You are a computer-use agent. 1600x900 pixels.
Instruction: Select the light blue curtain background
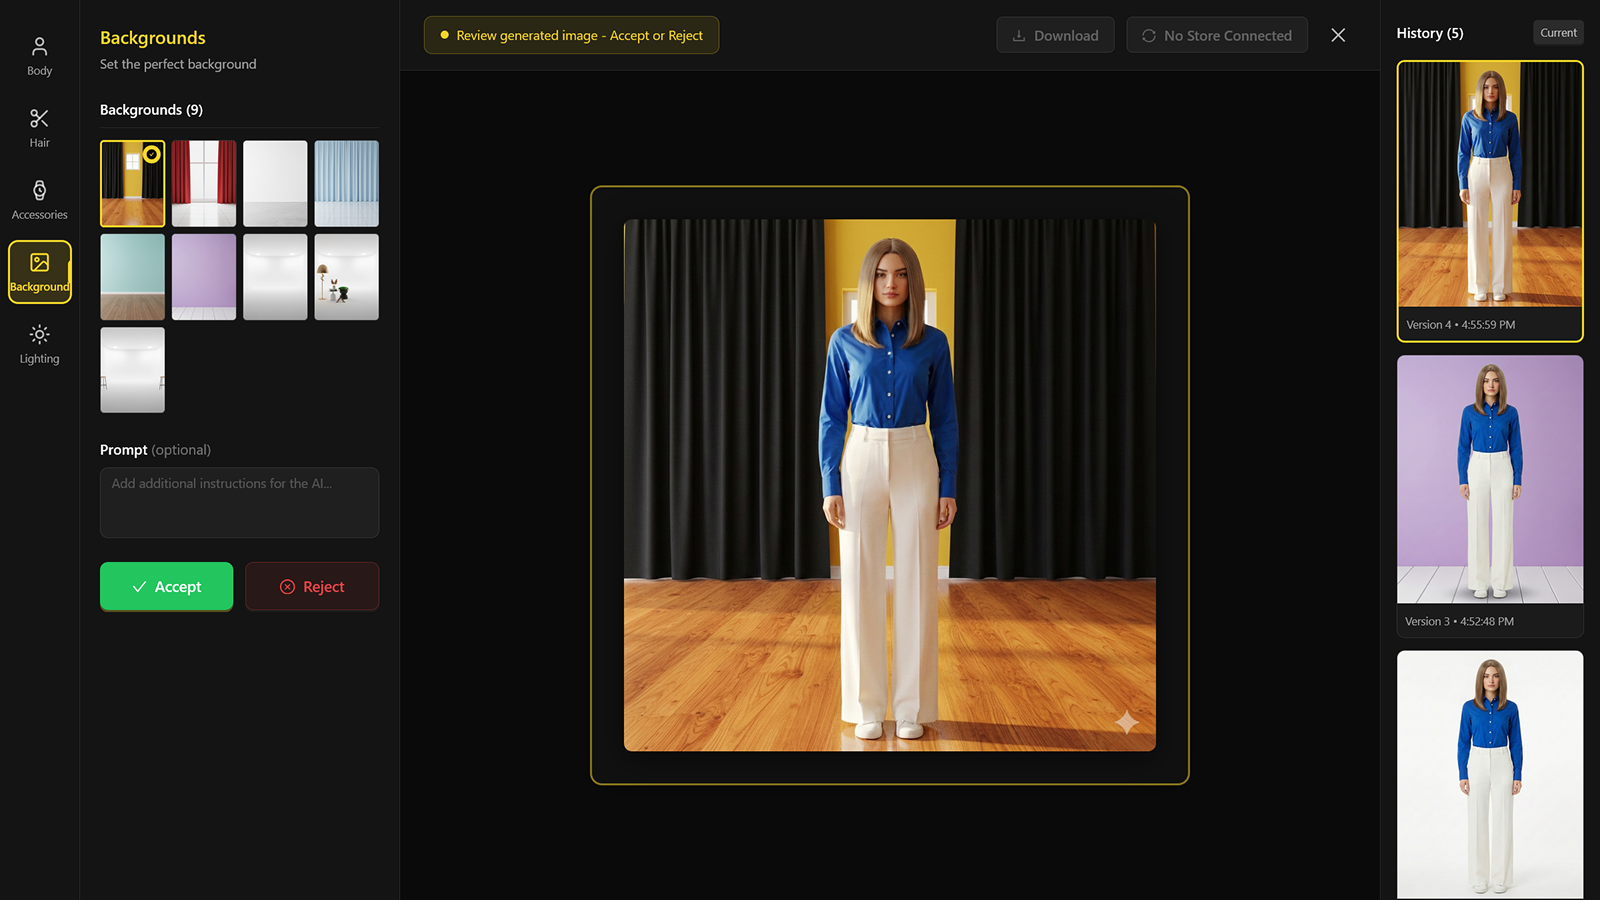click(346, 183)
